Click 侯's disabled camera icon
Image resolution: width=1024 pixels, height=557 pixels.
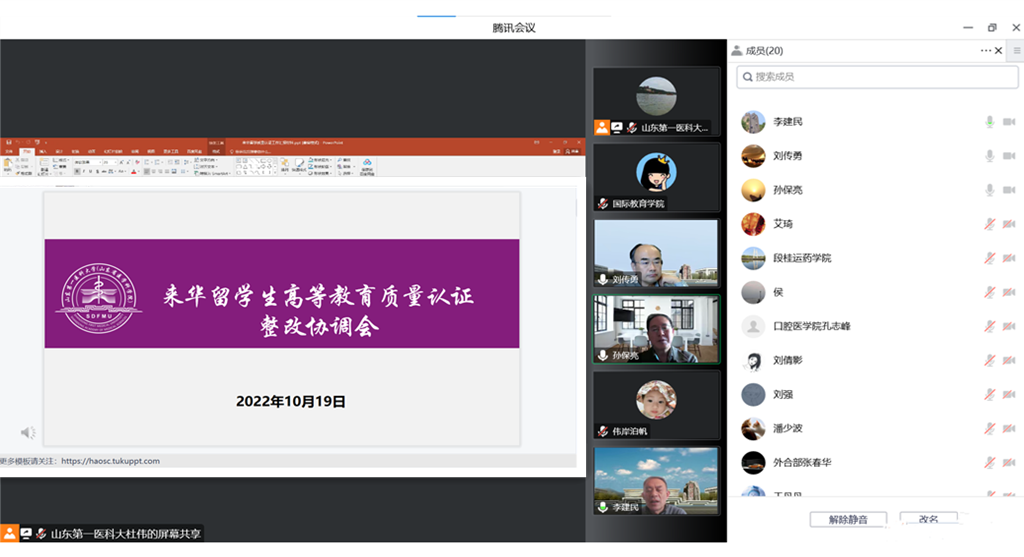(x=1009, y=292)
